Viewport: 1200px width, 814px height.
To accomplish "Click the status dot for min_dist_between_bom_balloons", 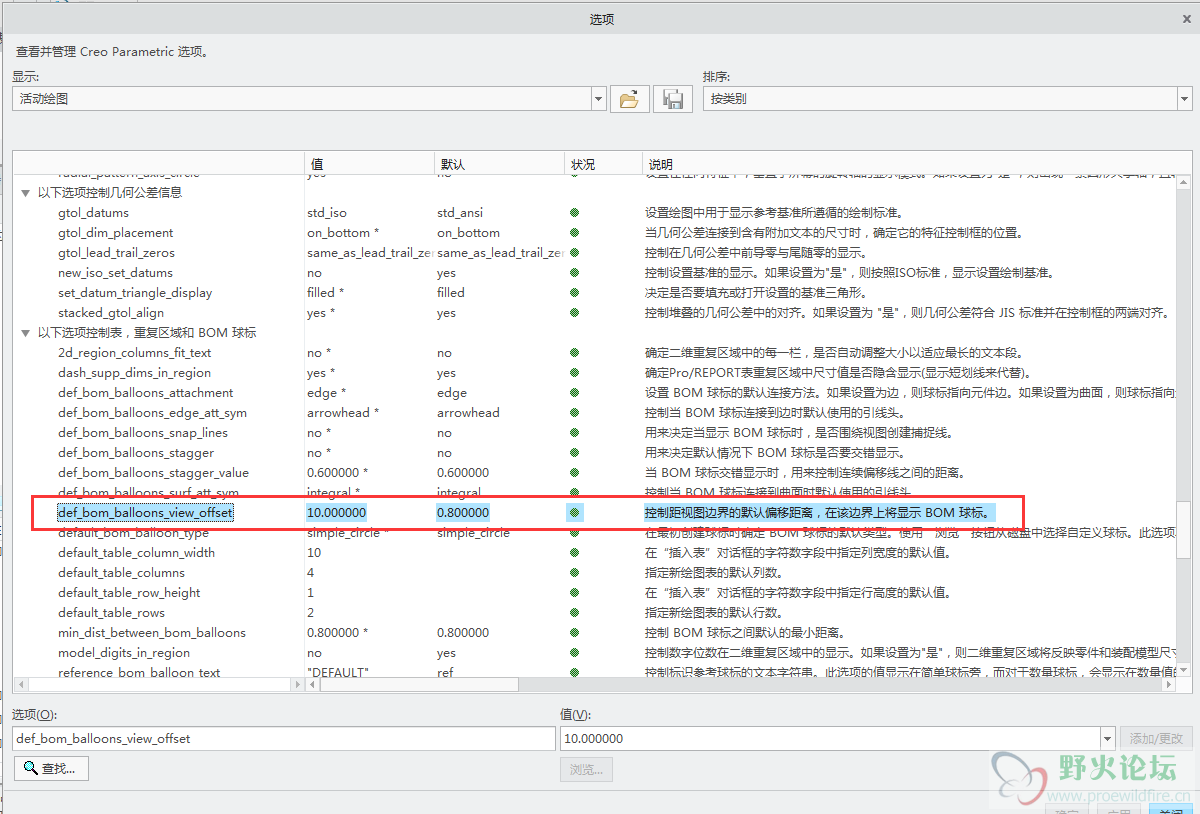I will tap(574, 633).
